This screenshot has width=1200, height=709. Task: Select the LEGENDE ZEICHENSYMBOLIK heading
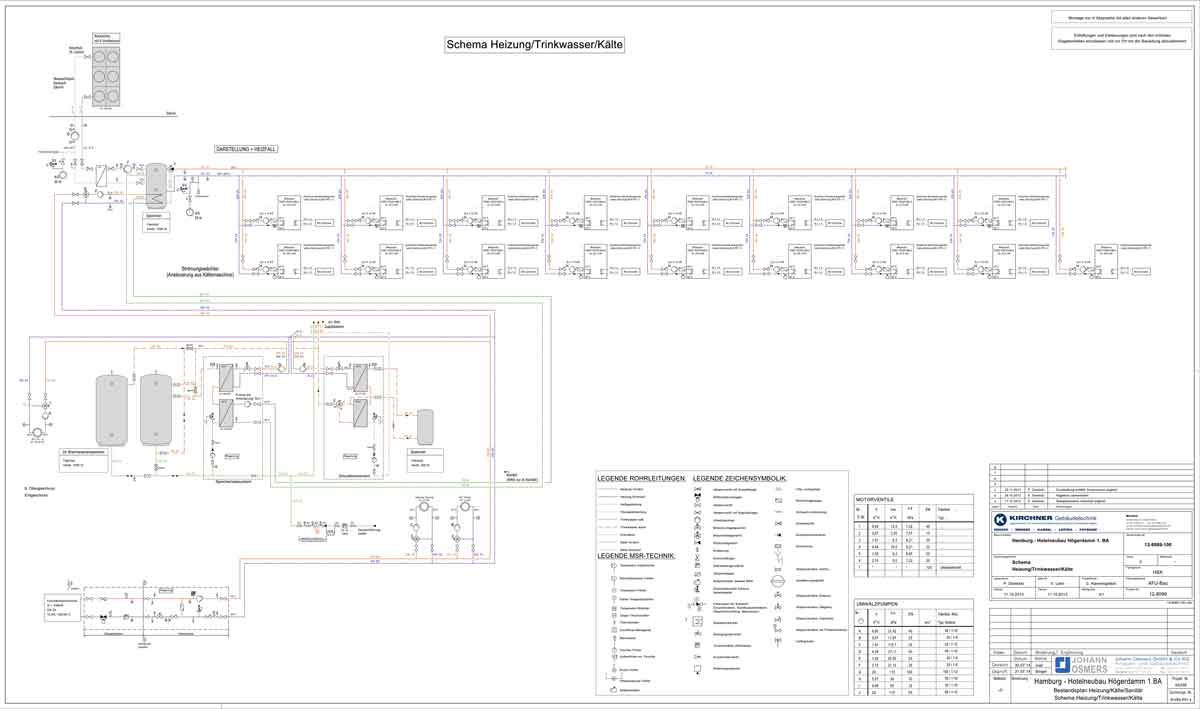(x=740, y=478)
